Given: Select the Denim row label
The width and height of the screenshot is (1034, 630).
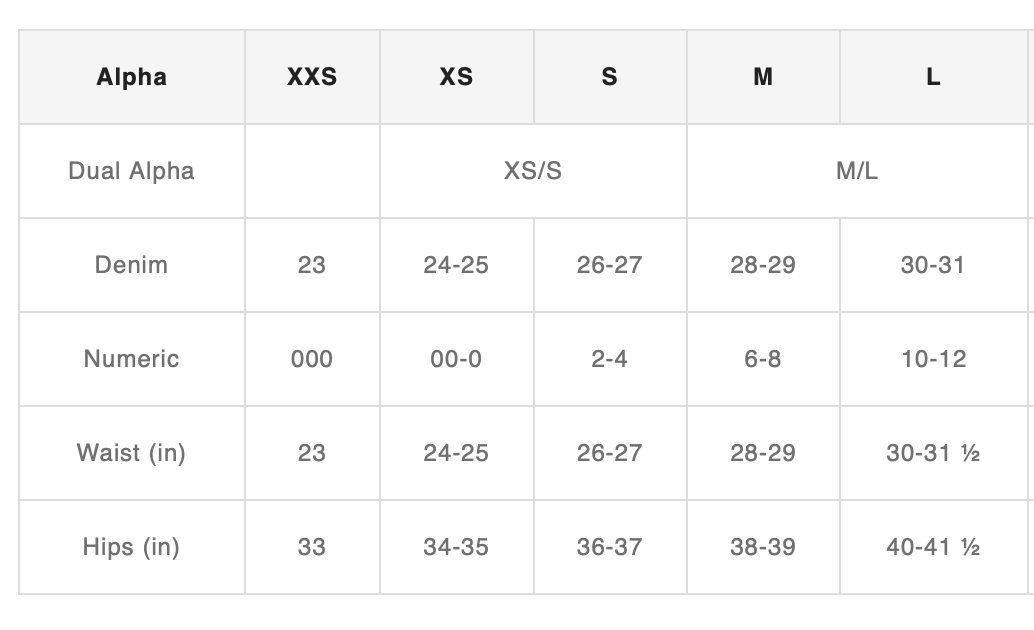Looking at the screenshot, I should pos(132,265).
